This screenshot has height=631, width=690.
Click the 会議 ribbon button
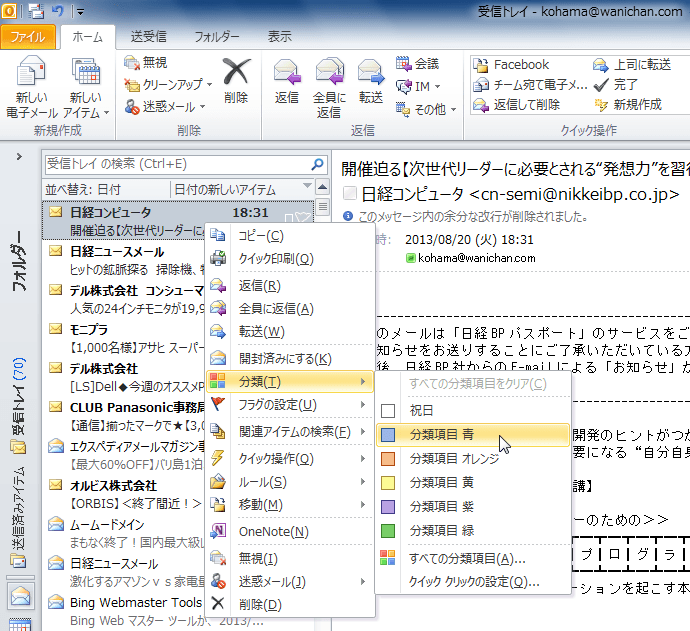(x=417, y=64)
